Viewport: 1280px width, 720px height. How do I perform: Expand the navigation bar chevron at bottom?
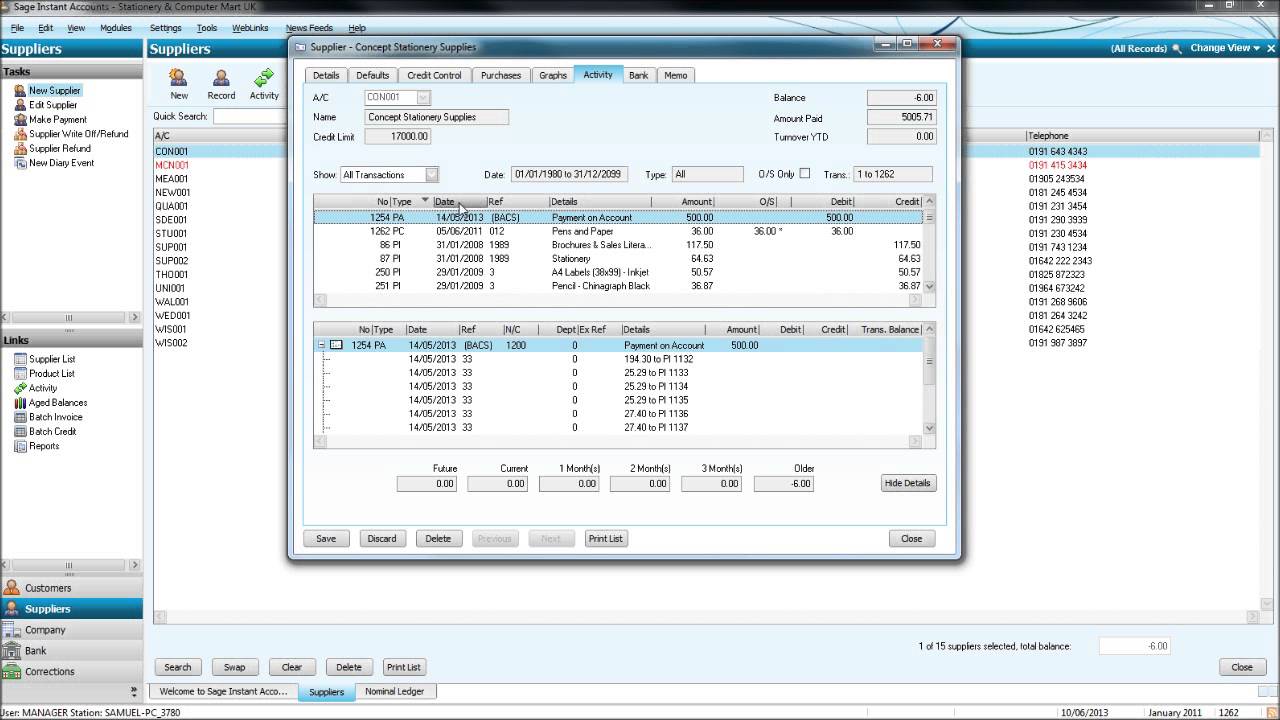point(134,691)
